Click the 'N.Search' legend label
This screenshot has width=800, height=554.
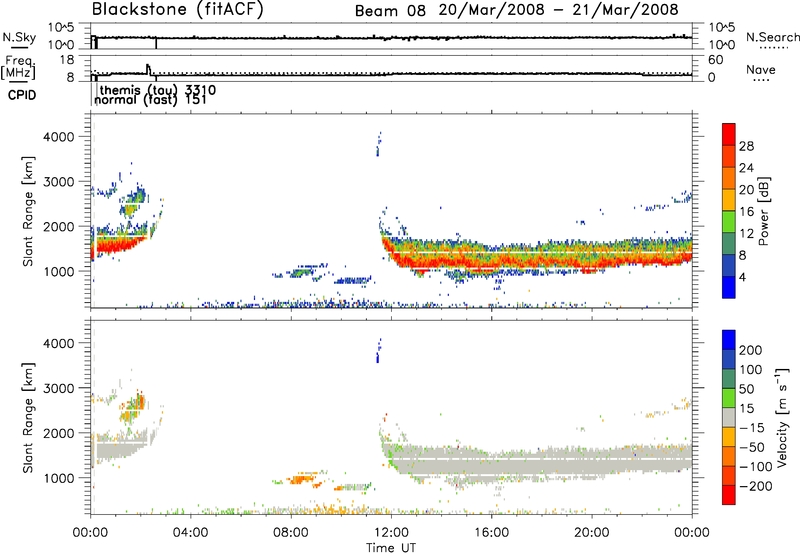click(773, 37)
